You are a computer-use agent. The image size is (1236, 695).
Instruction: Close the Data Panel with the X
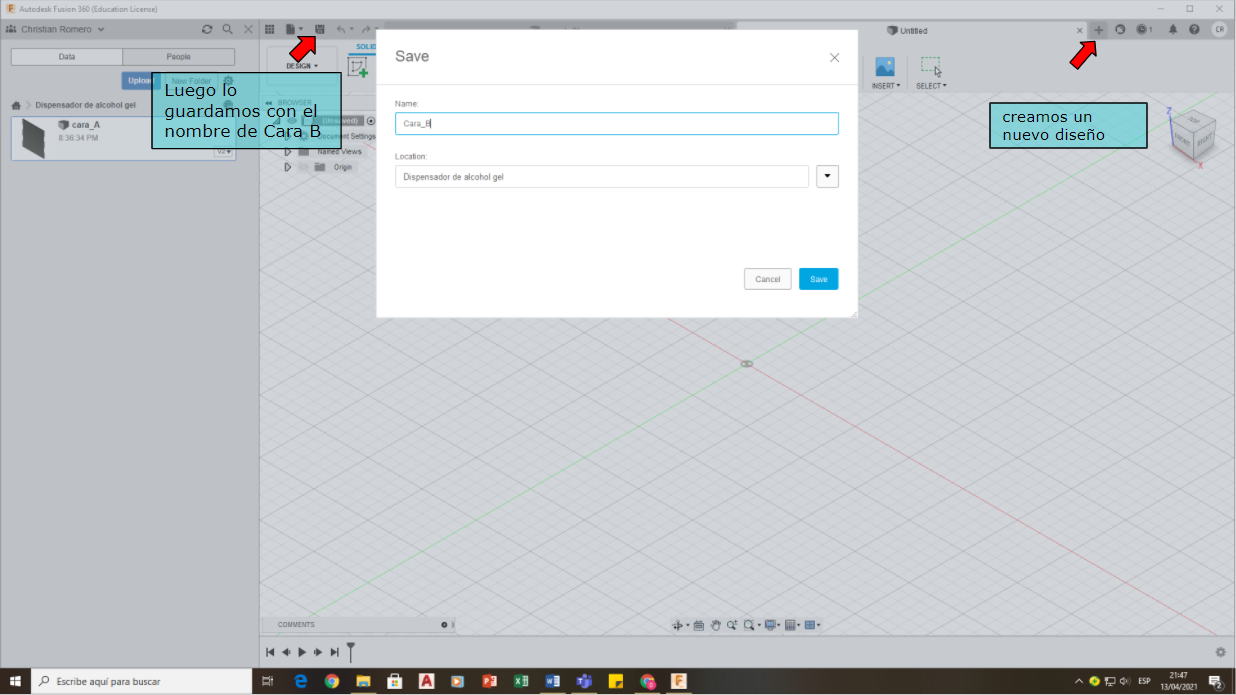[x=249, y=29]
